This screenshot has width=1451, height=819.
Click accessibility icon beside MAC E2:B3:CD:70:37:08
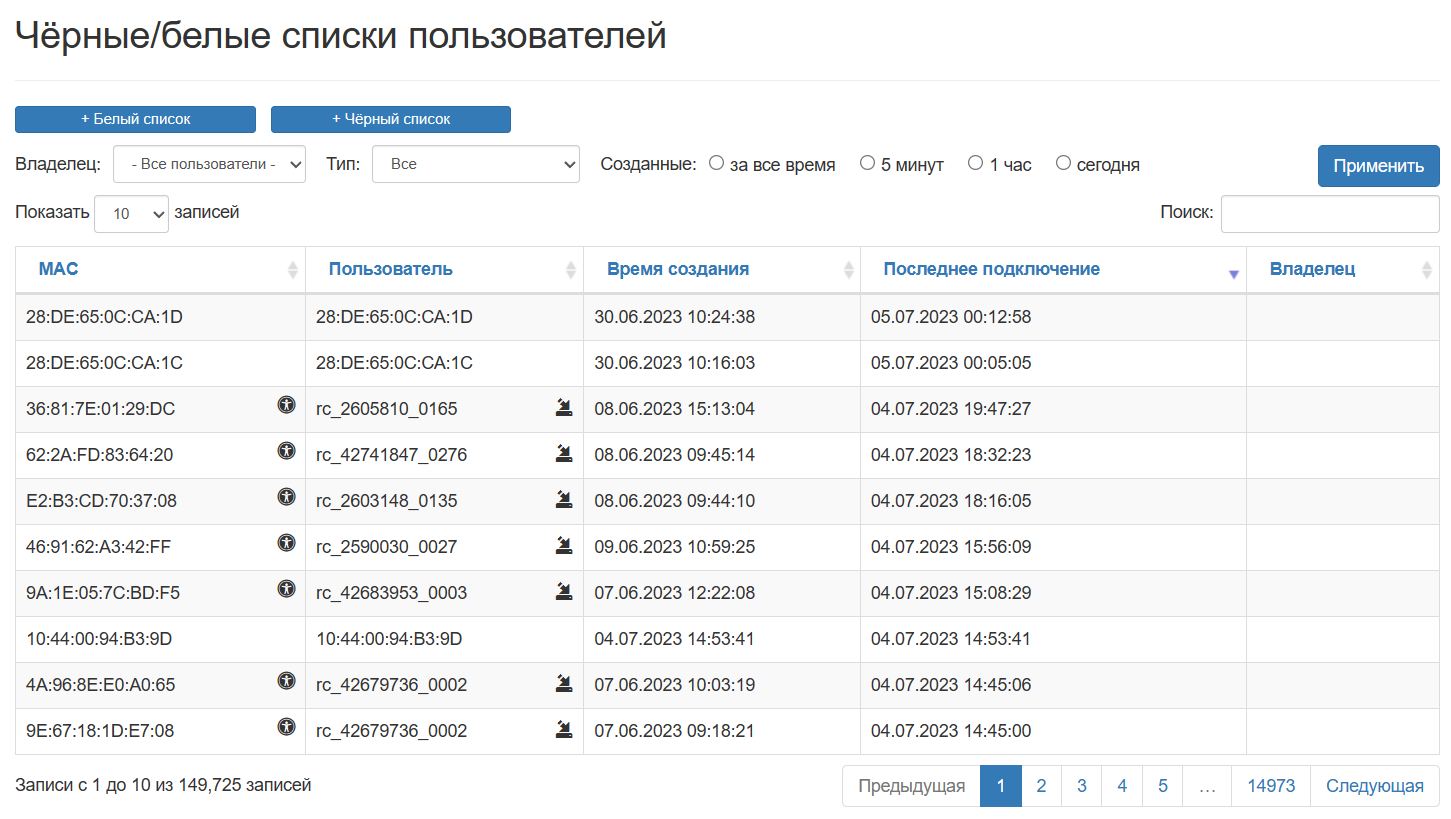tap(287, 497)
